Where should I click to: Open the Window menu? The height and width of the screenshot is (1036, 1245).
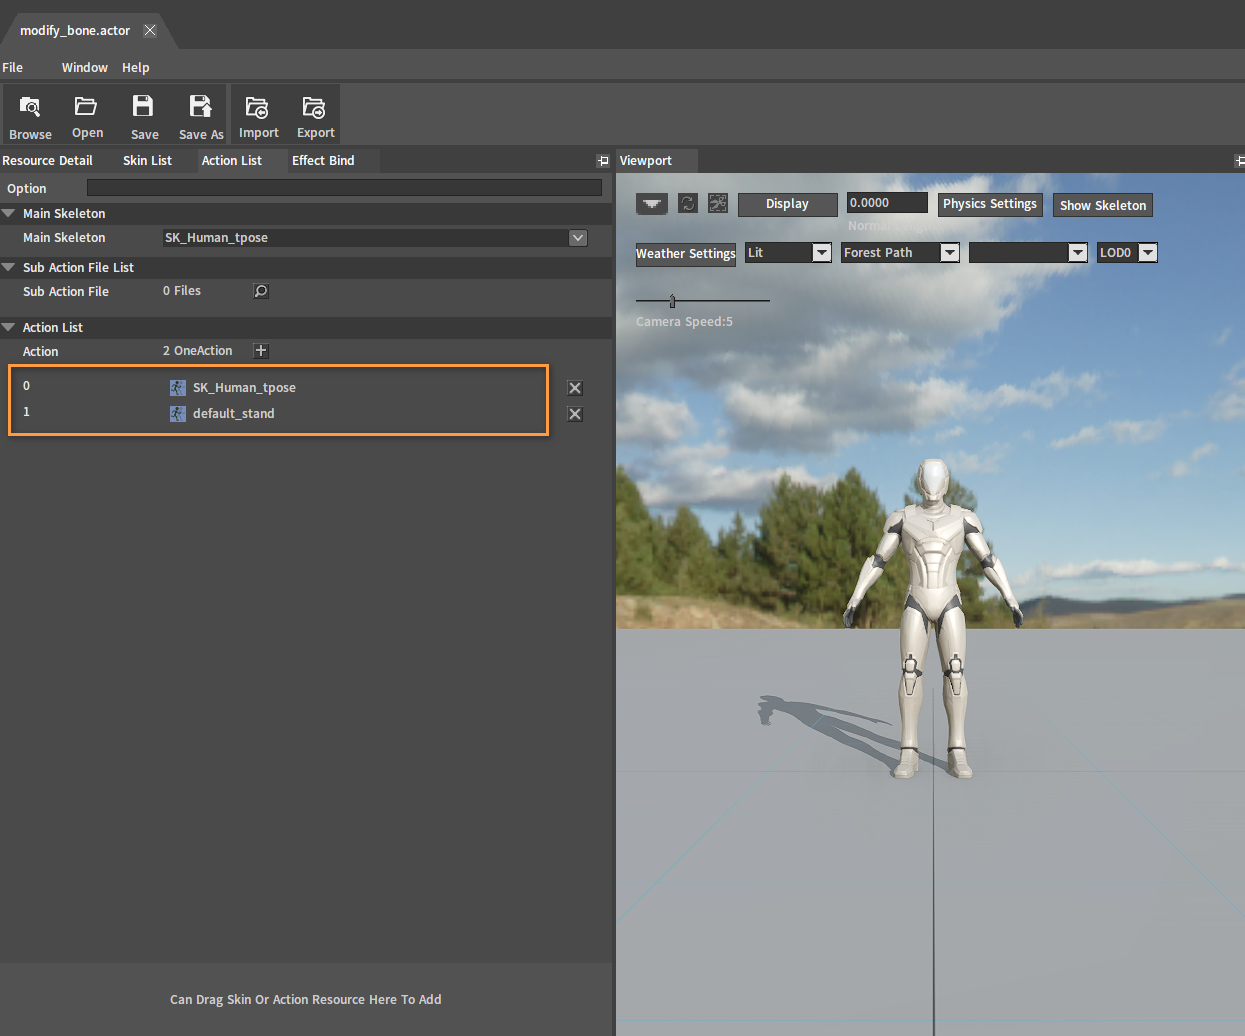tap(84, 68)
